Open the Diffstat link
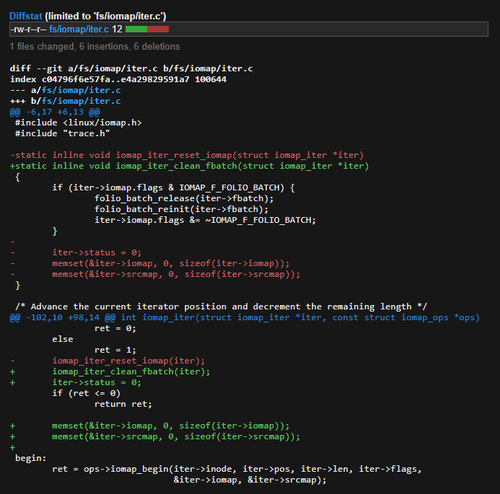500x494 pixels. [26, 16]
